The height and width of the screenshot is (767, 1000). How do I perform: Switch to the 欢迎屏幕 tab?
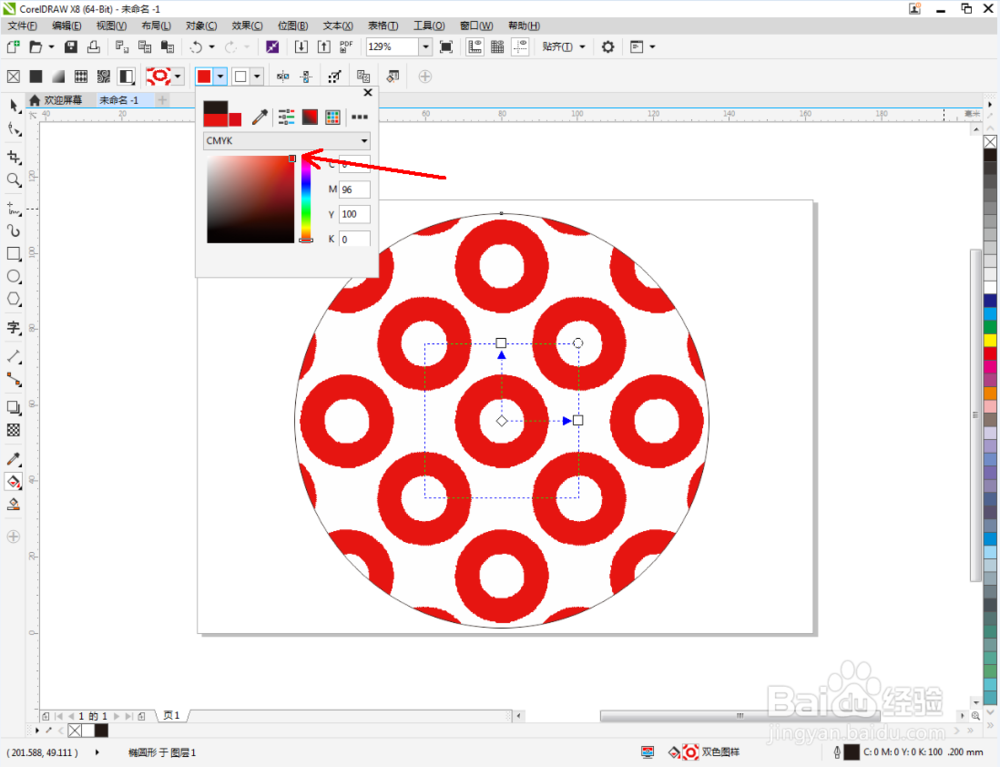click(x=56, y=100)
